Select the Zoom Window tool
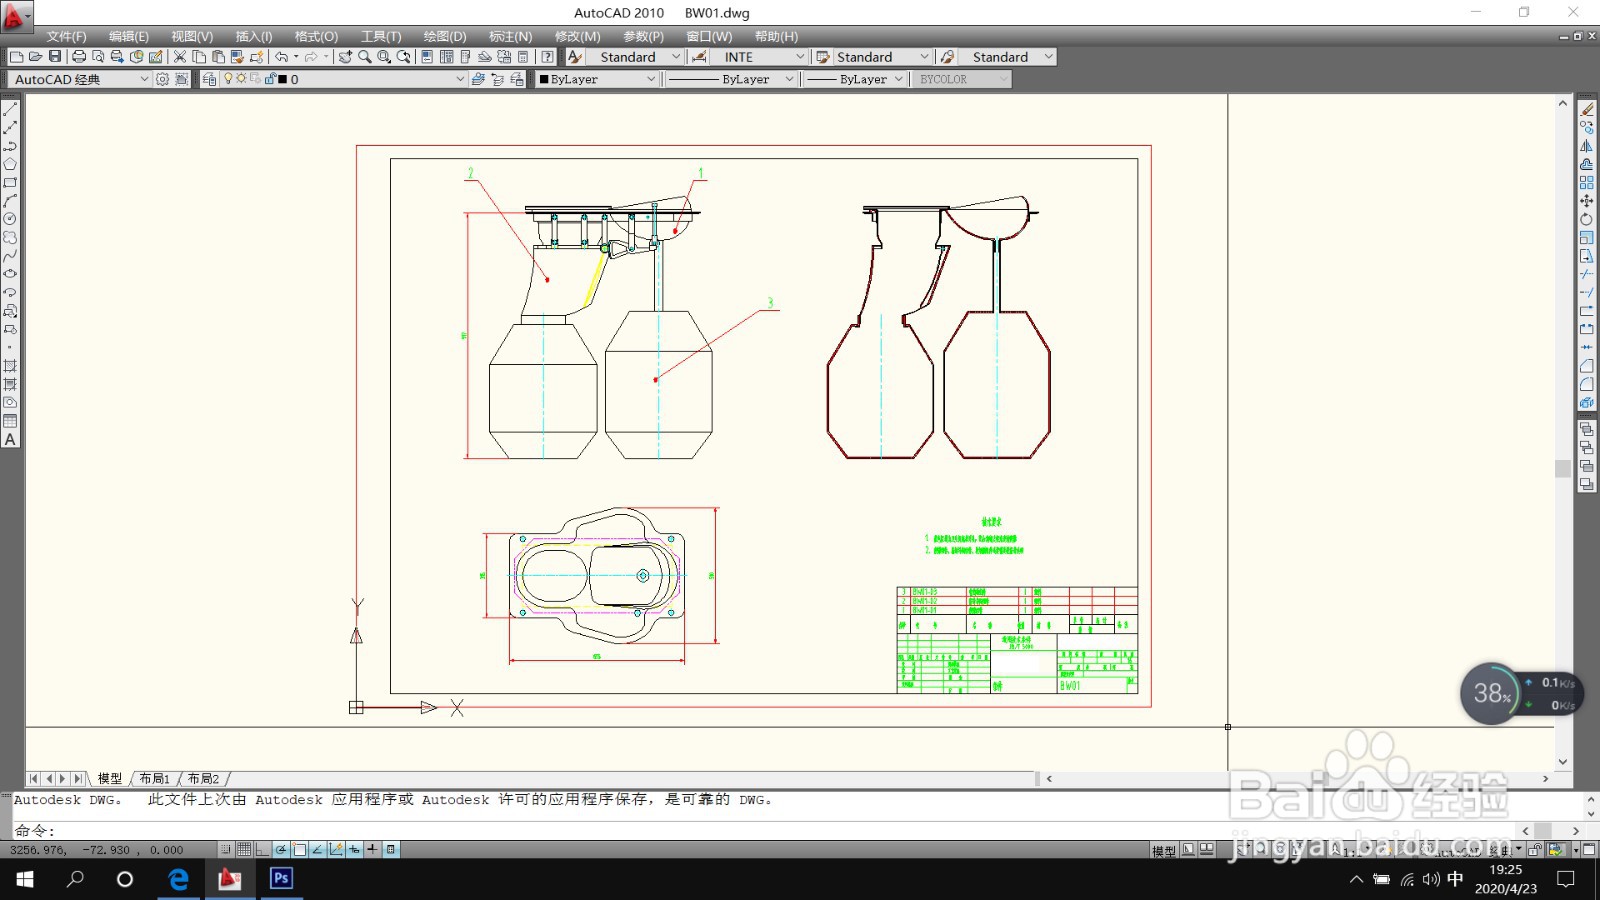1600x900 pixels. (x=384, y=57)
